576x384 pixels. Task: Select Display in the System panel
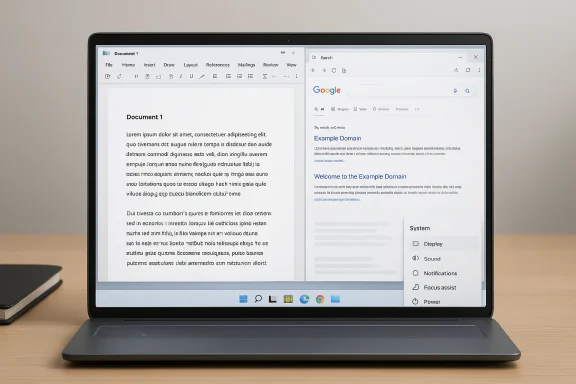click(443, 244)
